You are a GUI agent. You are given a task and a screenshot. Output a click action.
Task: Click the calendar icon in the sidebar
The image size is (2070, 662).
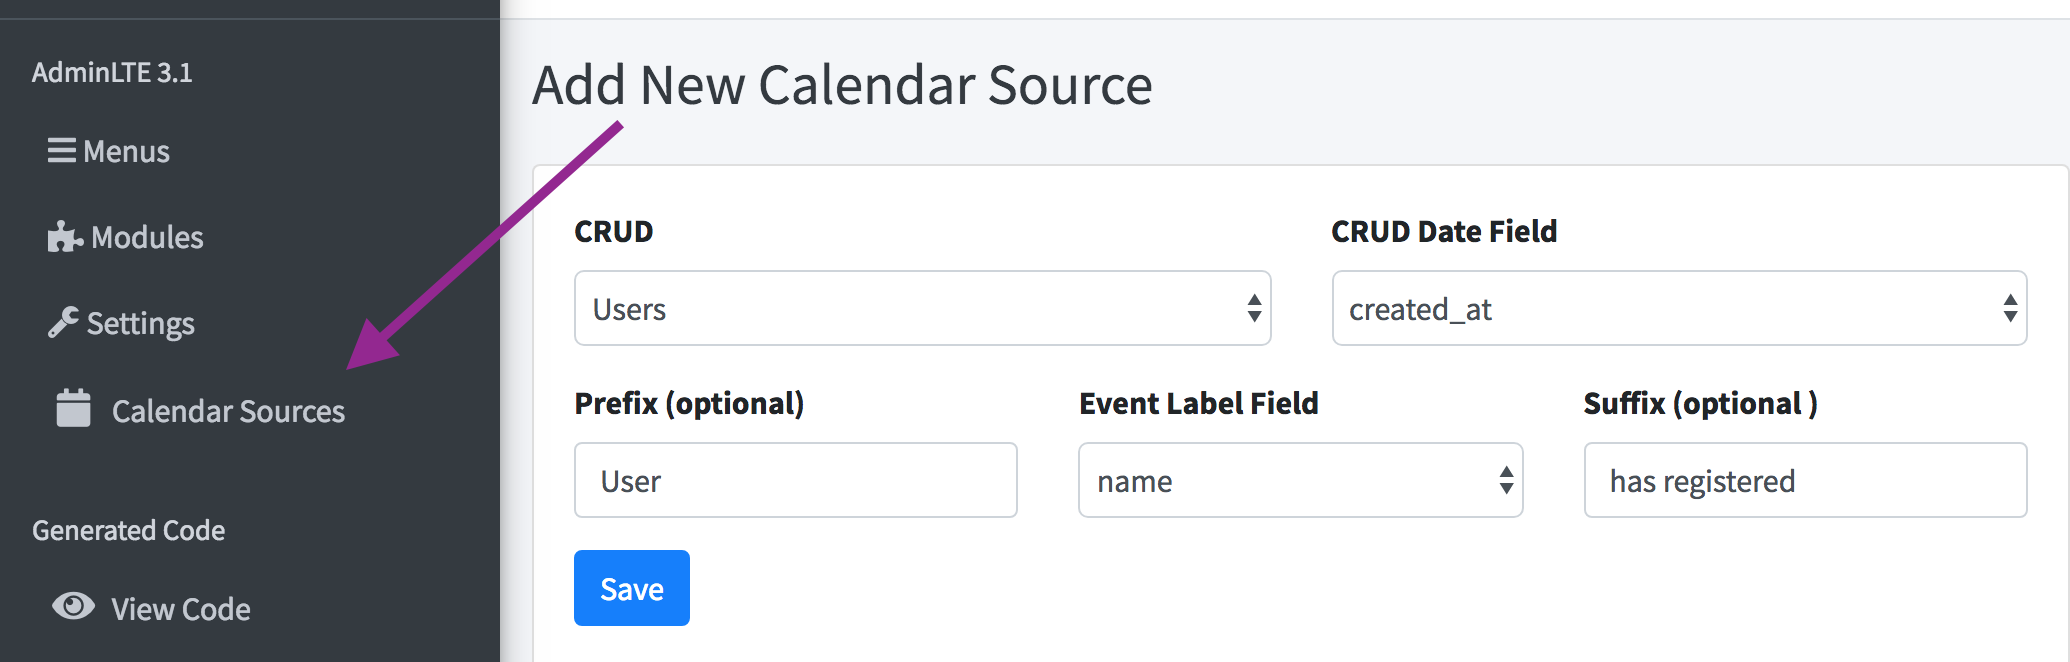(x=74, y=408)
